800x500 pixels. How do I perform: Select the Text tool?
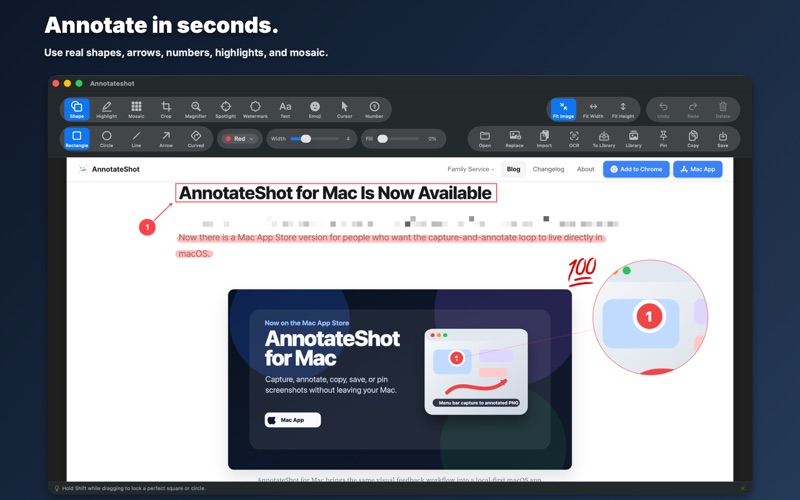click(x=285, y=109)
